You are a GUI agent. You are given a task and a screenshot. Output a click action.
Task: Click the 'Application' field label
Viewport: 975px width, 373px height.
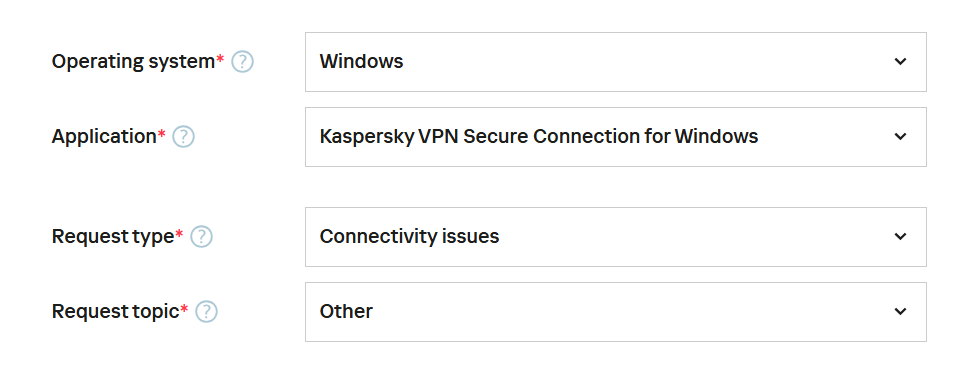coord(104,137)
